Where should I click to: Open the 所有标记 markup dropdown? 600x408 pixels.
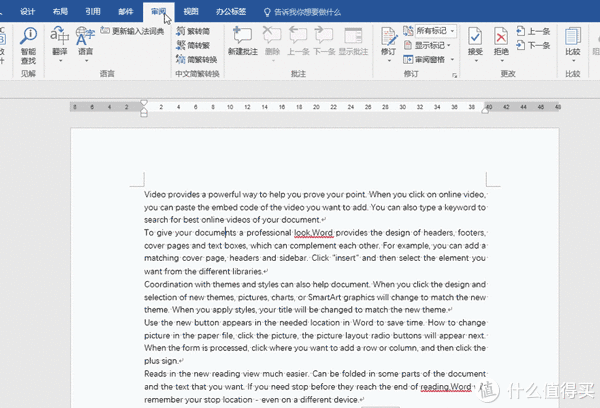pyautogui.click(x=452, y=31)
